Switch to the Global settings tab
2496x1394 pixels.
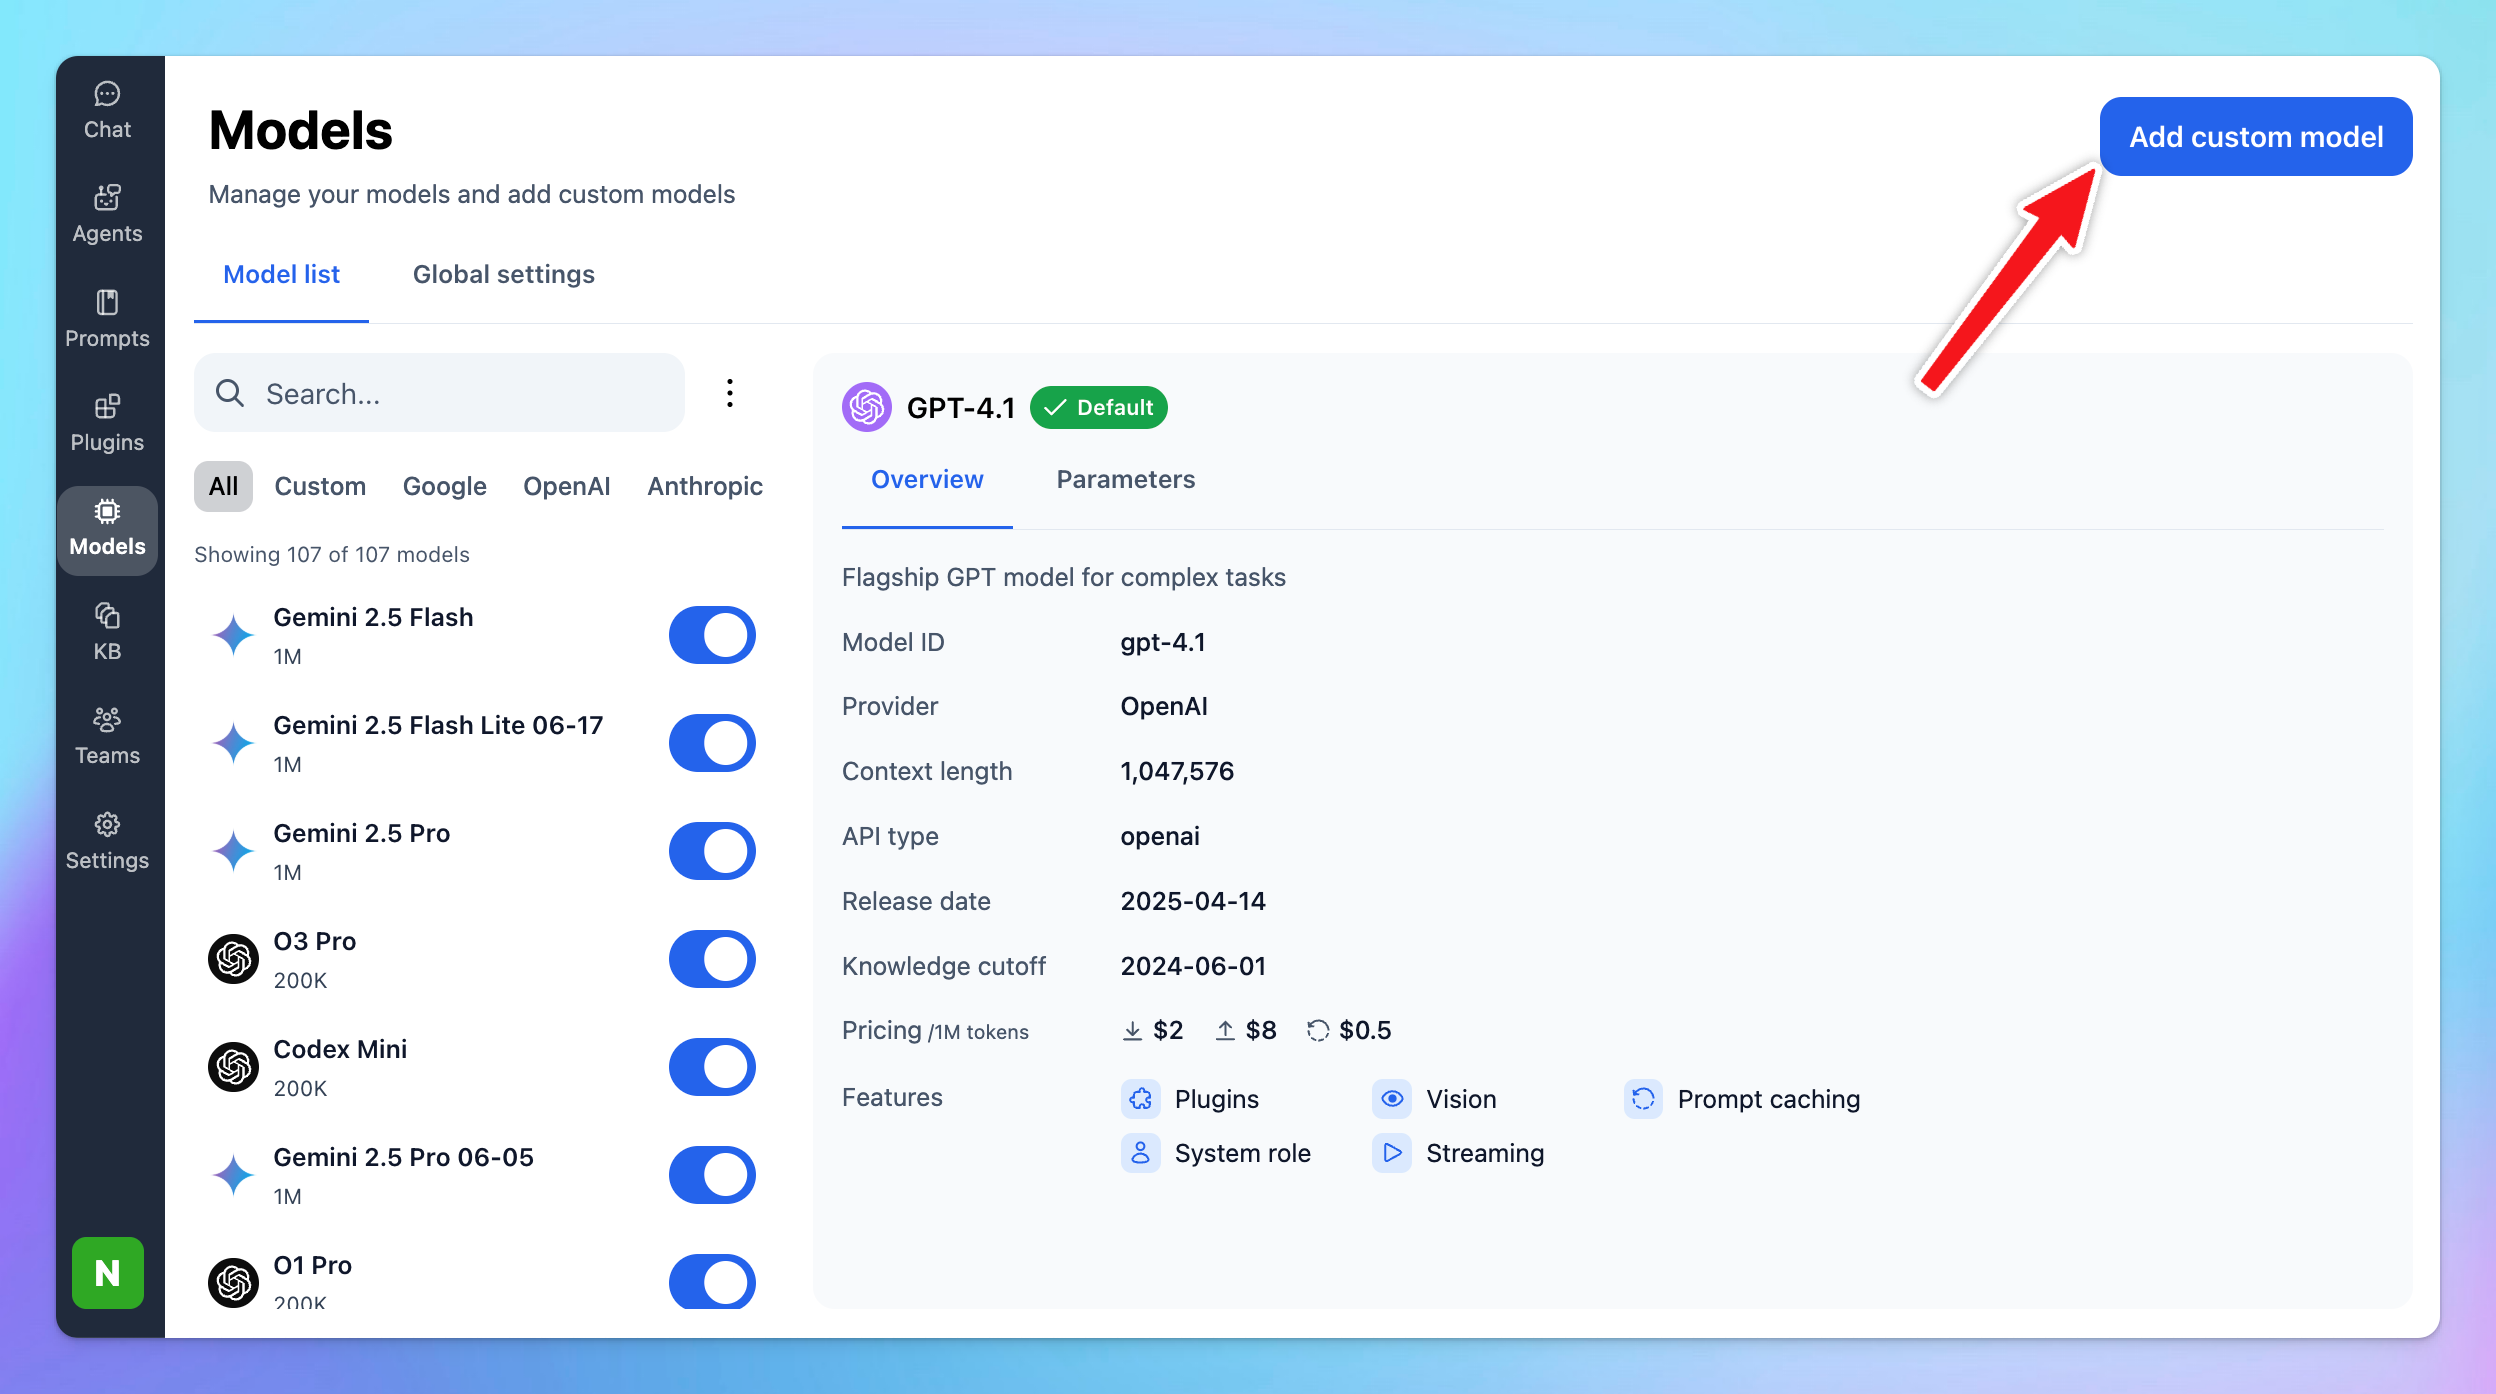pyautogui.click(x=503, y=274)
